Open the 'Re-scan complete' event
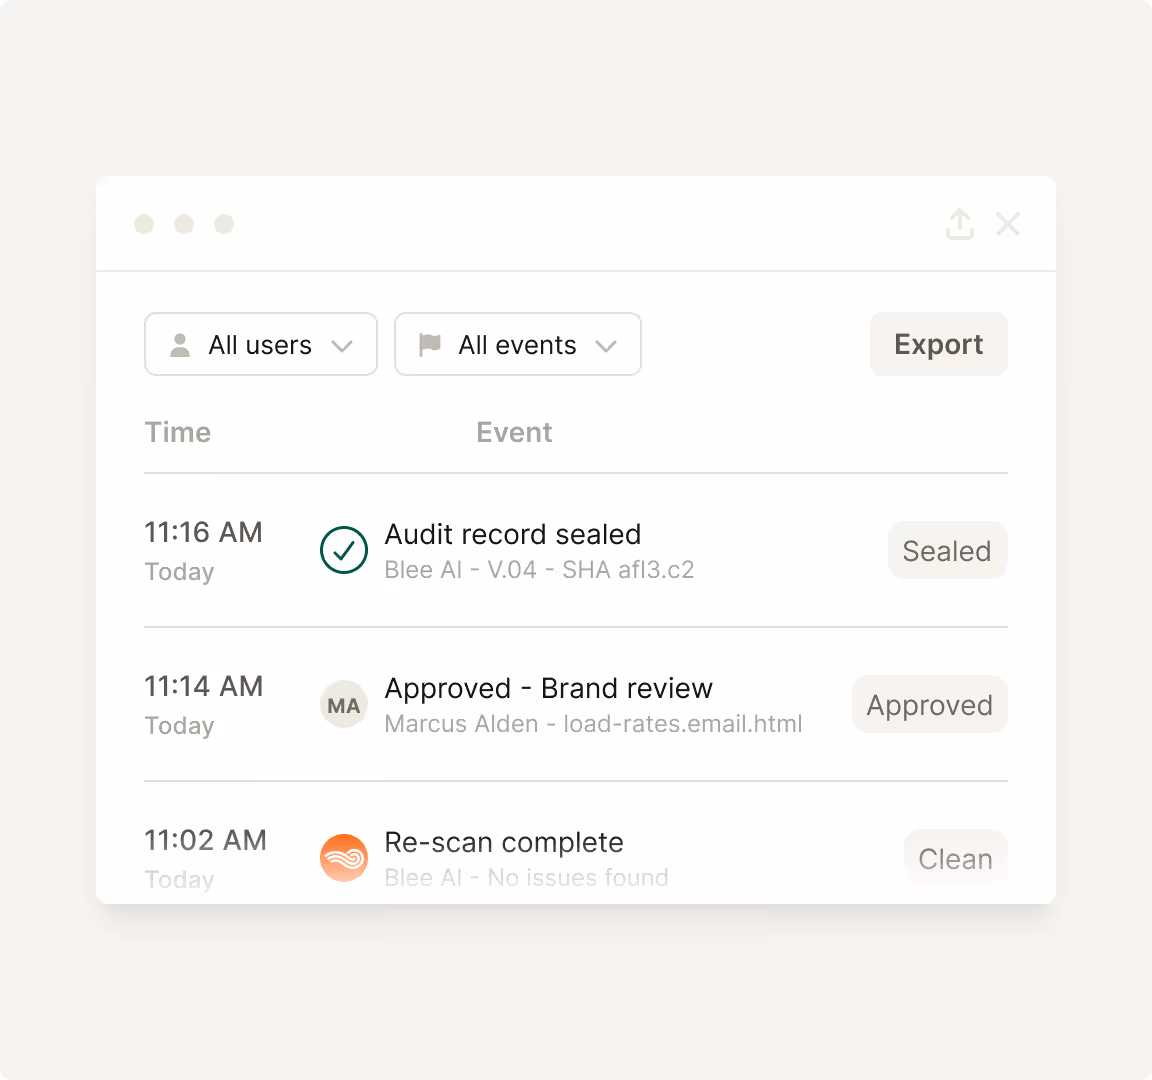 click(x=504, y=842)
